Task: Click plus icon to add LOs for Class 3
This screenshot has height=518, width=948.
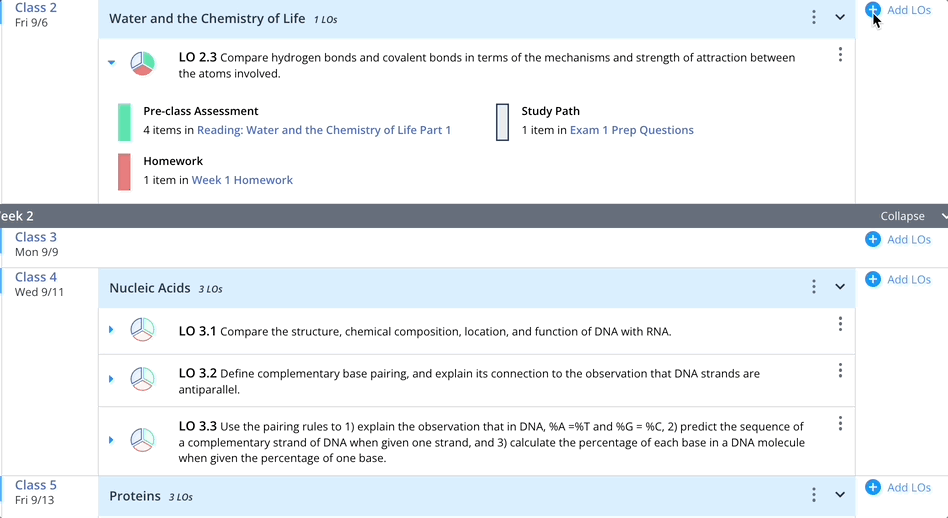Action: (x=873, y=240)
